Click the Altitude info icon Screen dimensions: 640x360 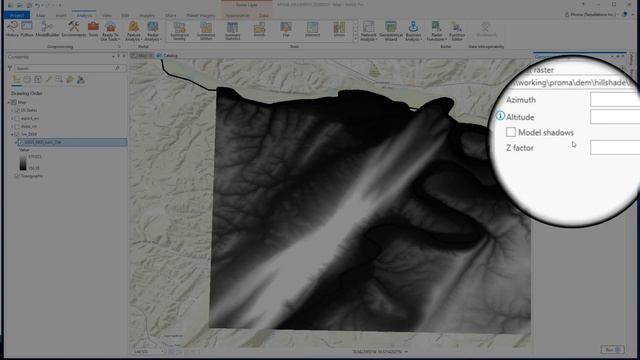pos(500,116)
